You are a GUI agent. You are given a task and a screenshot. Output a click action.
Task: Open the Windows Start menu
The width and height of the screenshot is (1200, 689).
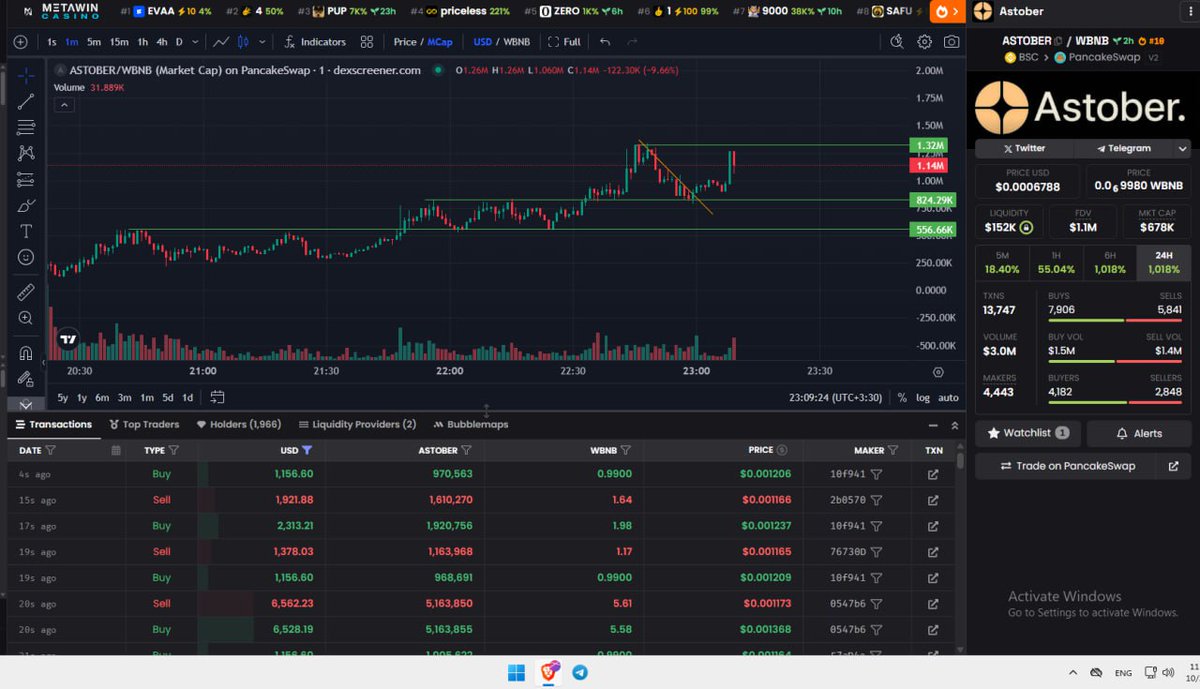tap(517, 672)
